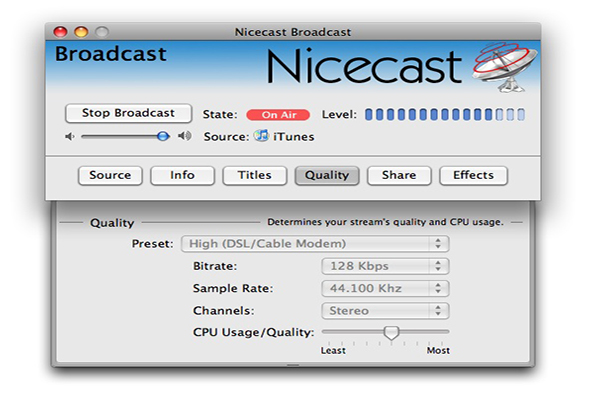Open the Titles settings tab
Screen dimensions: 590x411
coord(255,175)
